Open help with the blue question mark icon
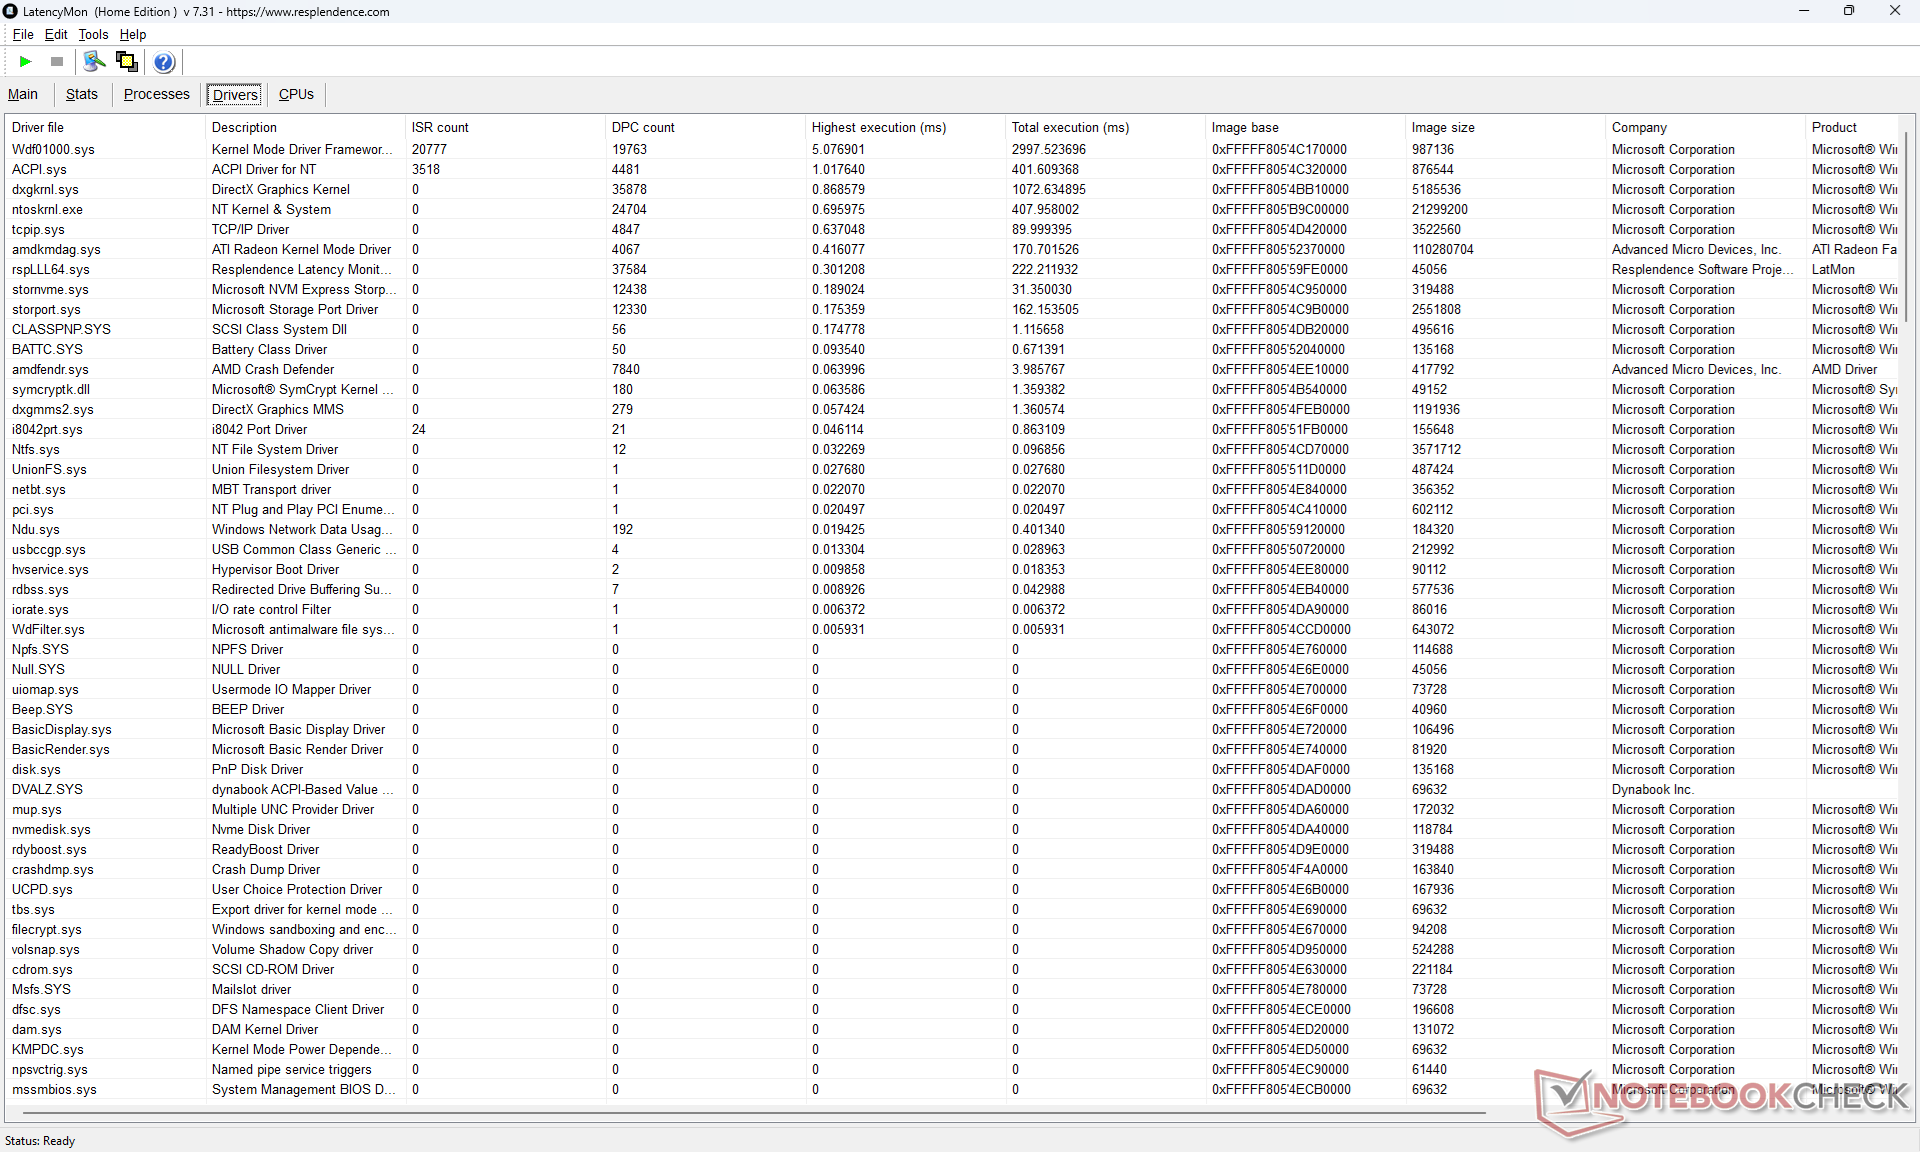 (164, 62)
